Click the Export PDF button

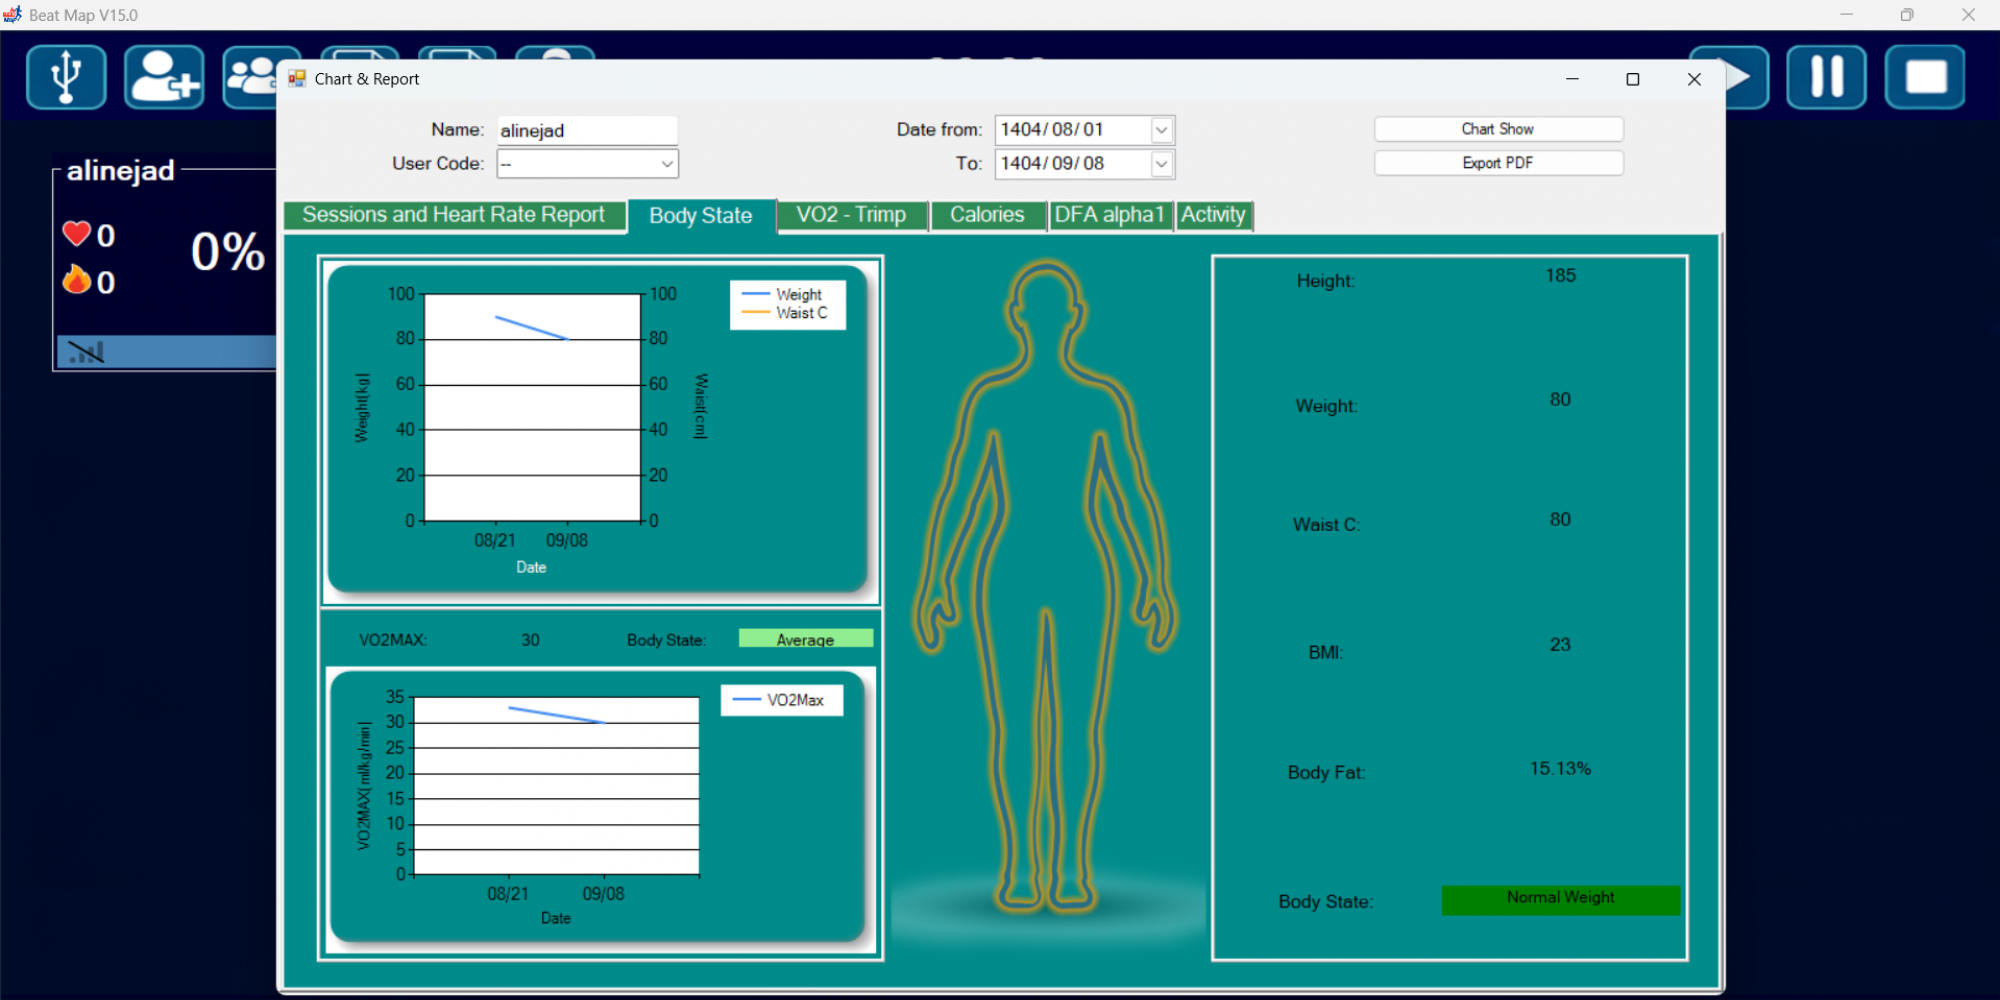pos(1497,163)
